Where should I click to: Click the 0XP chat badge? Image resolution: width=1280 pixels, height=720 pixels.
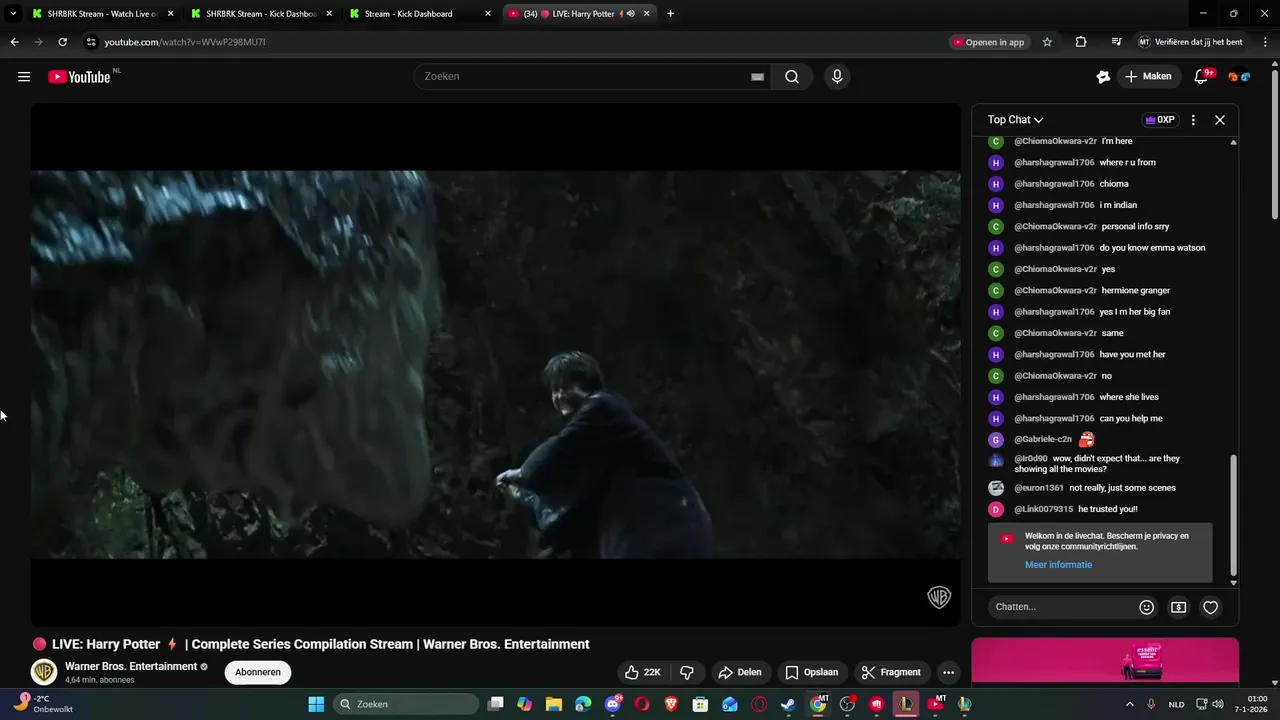coord(1160,120)
